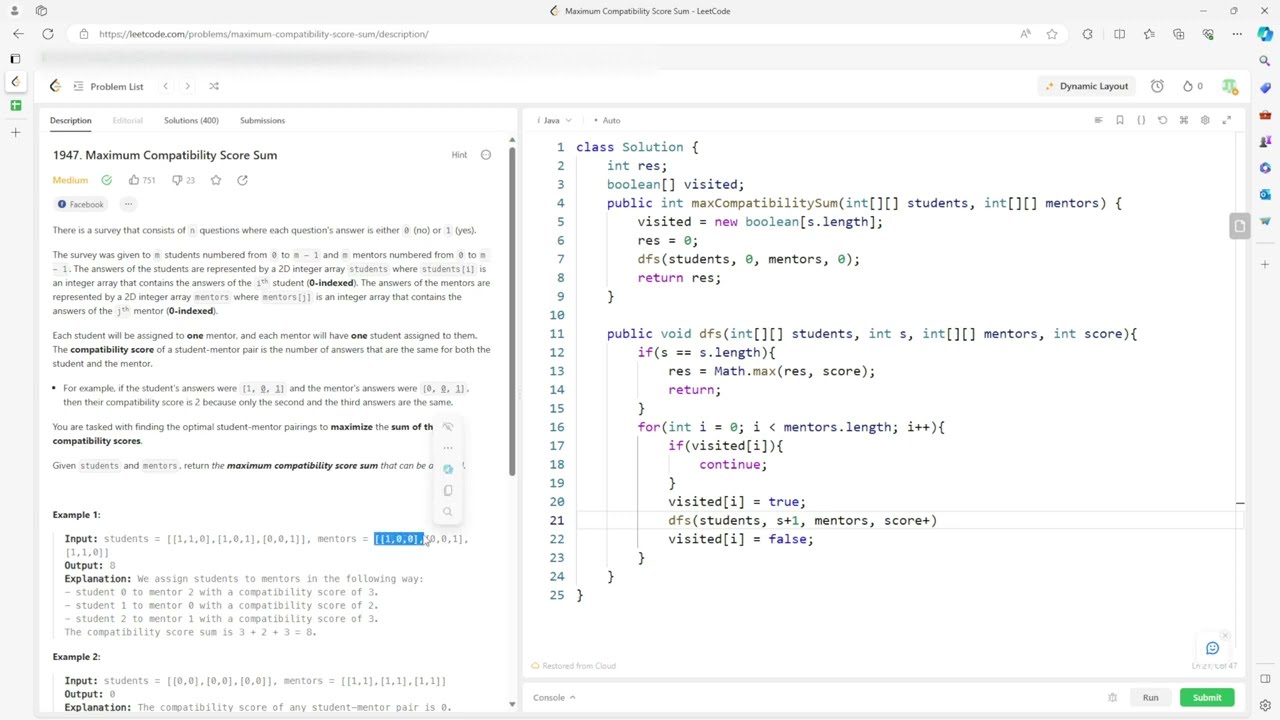Viewport: 1280px width, 720px height.
Task: Click the problem title text
Action: tap(165, 155)
